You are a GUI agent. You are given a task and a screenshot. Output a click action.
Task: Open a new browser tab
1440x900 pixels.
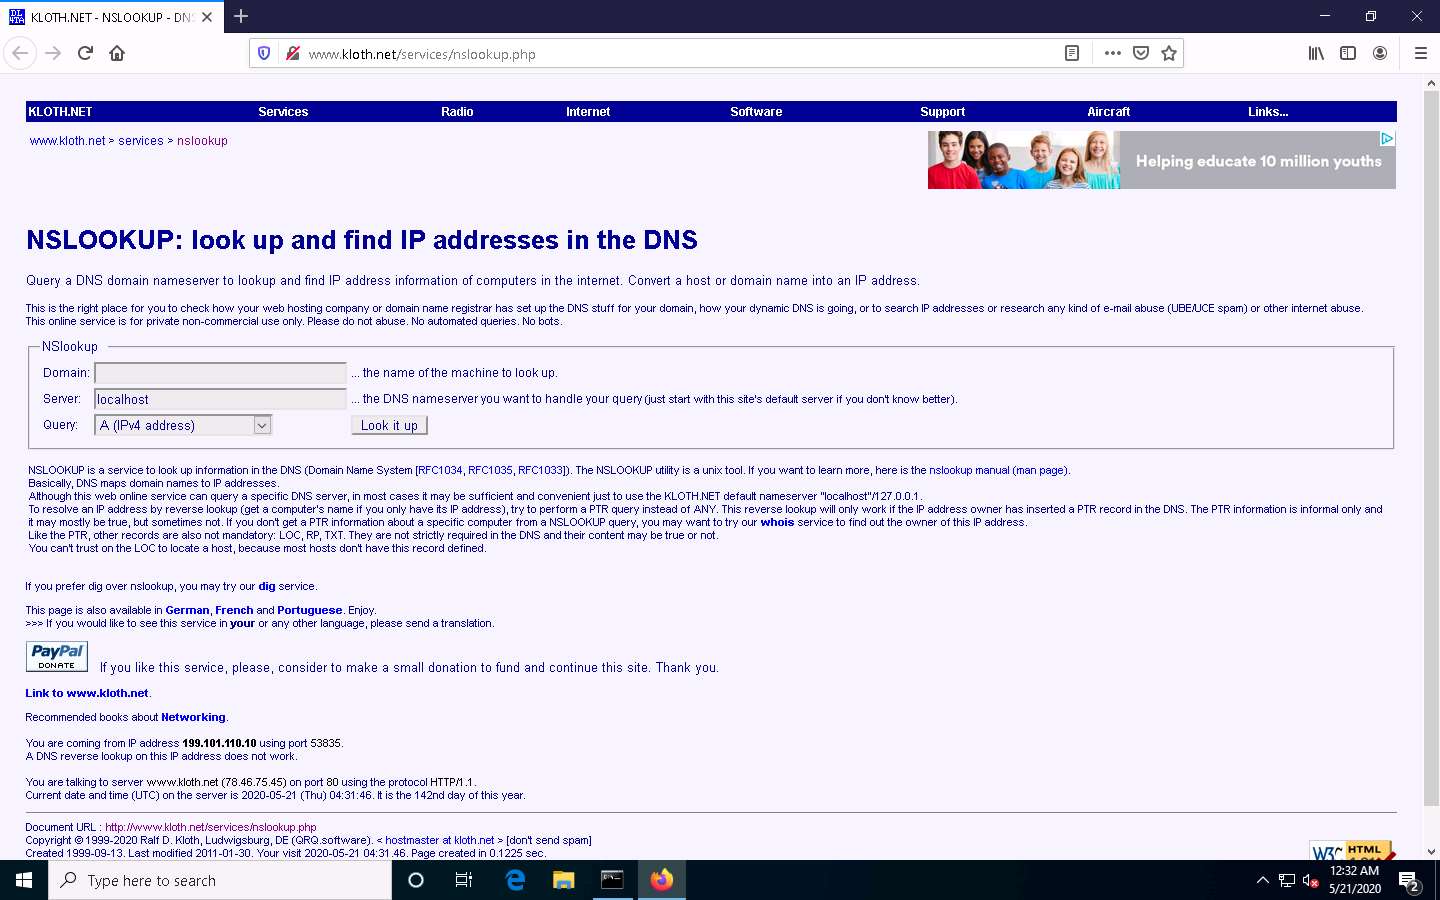pyautogui.click(x=241, y=16)
